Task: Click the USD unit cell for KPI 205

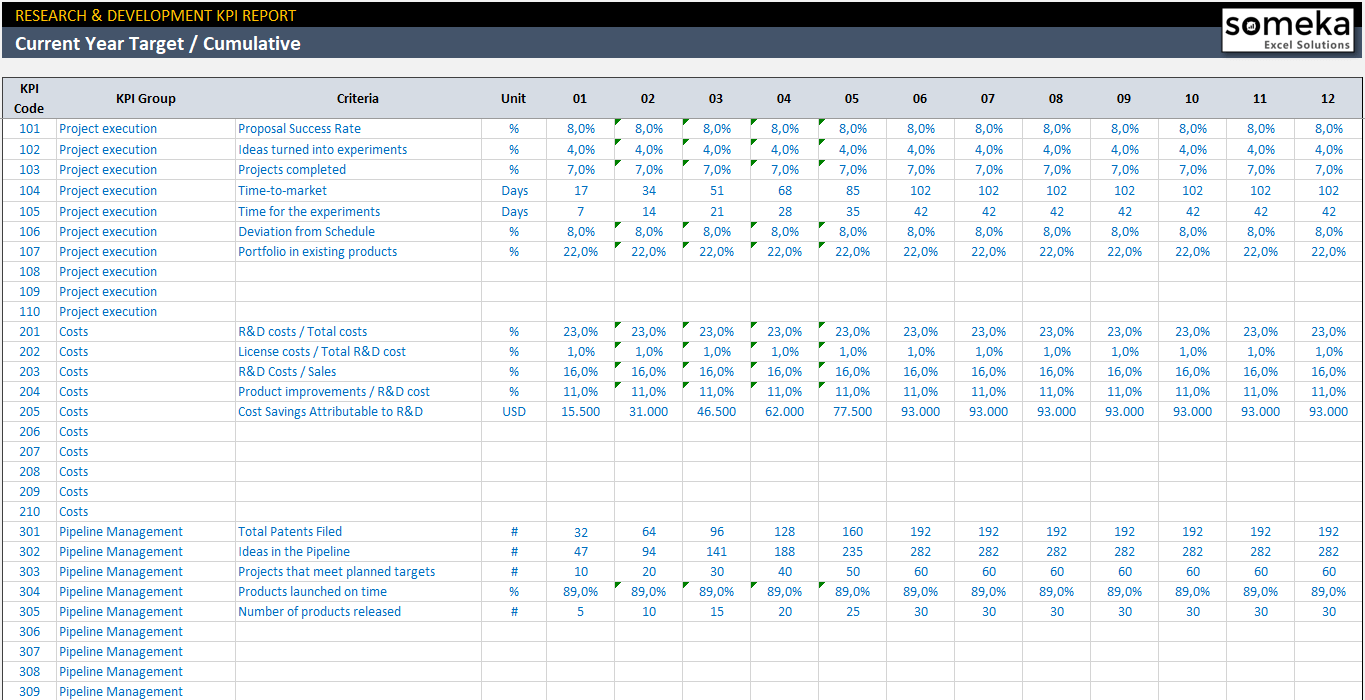Action: coord(513,411)
